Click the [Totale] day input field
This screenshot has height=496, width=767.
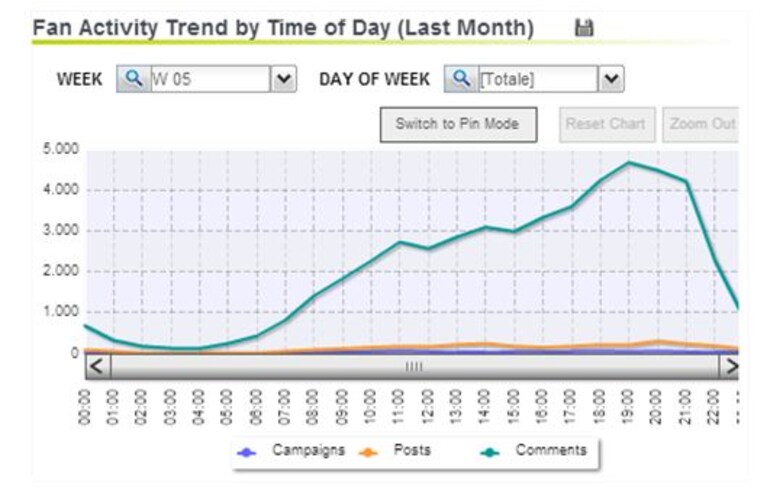[538, 79]
